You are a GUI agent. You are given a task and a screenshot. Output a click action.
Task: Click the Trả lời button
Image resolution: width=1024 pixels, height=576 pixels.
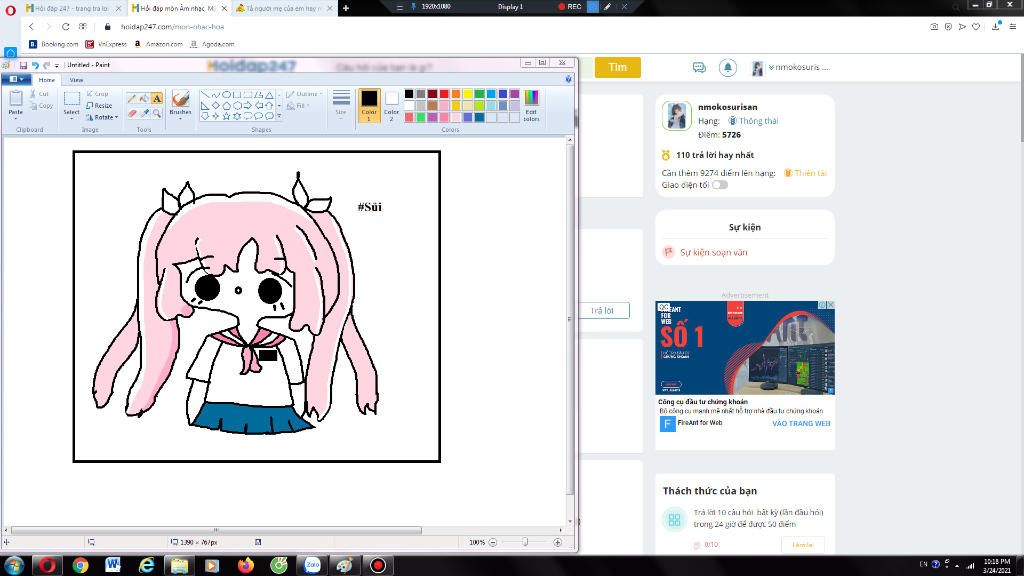(x=602, y=310)
